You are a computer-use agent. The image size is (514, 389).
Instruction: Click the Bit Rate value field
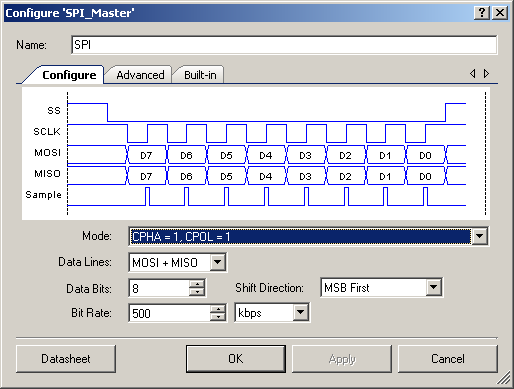pos(170,313)
